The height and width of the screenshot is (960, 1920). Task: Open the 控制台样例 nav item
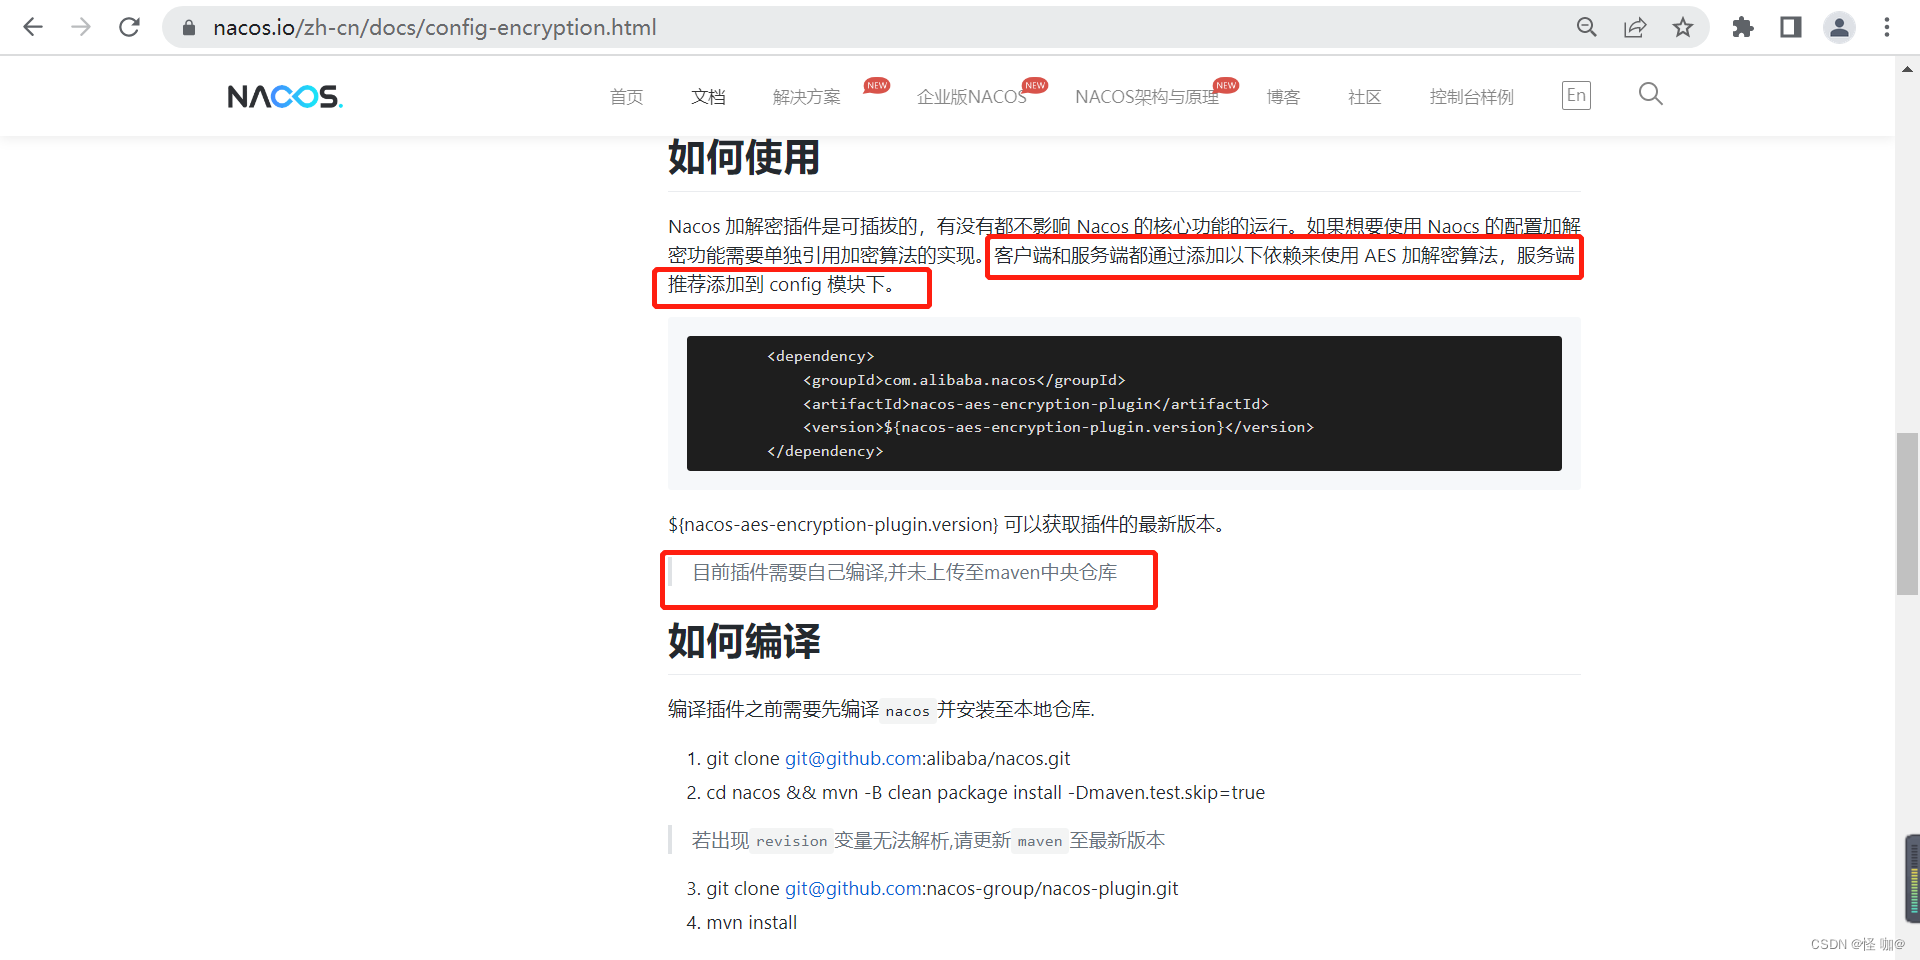pyautogui.click(x=1471, y=97)
